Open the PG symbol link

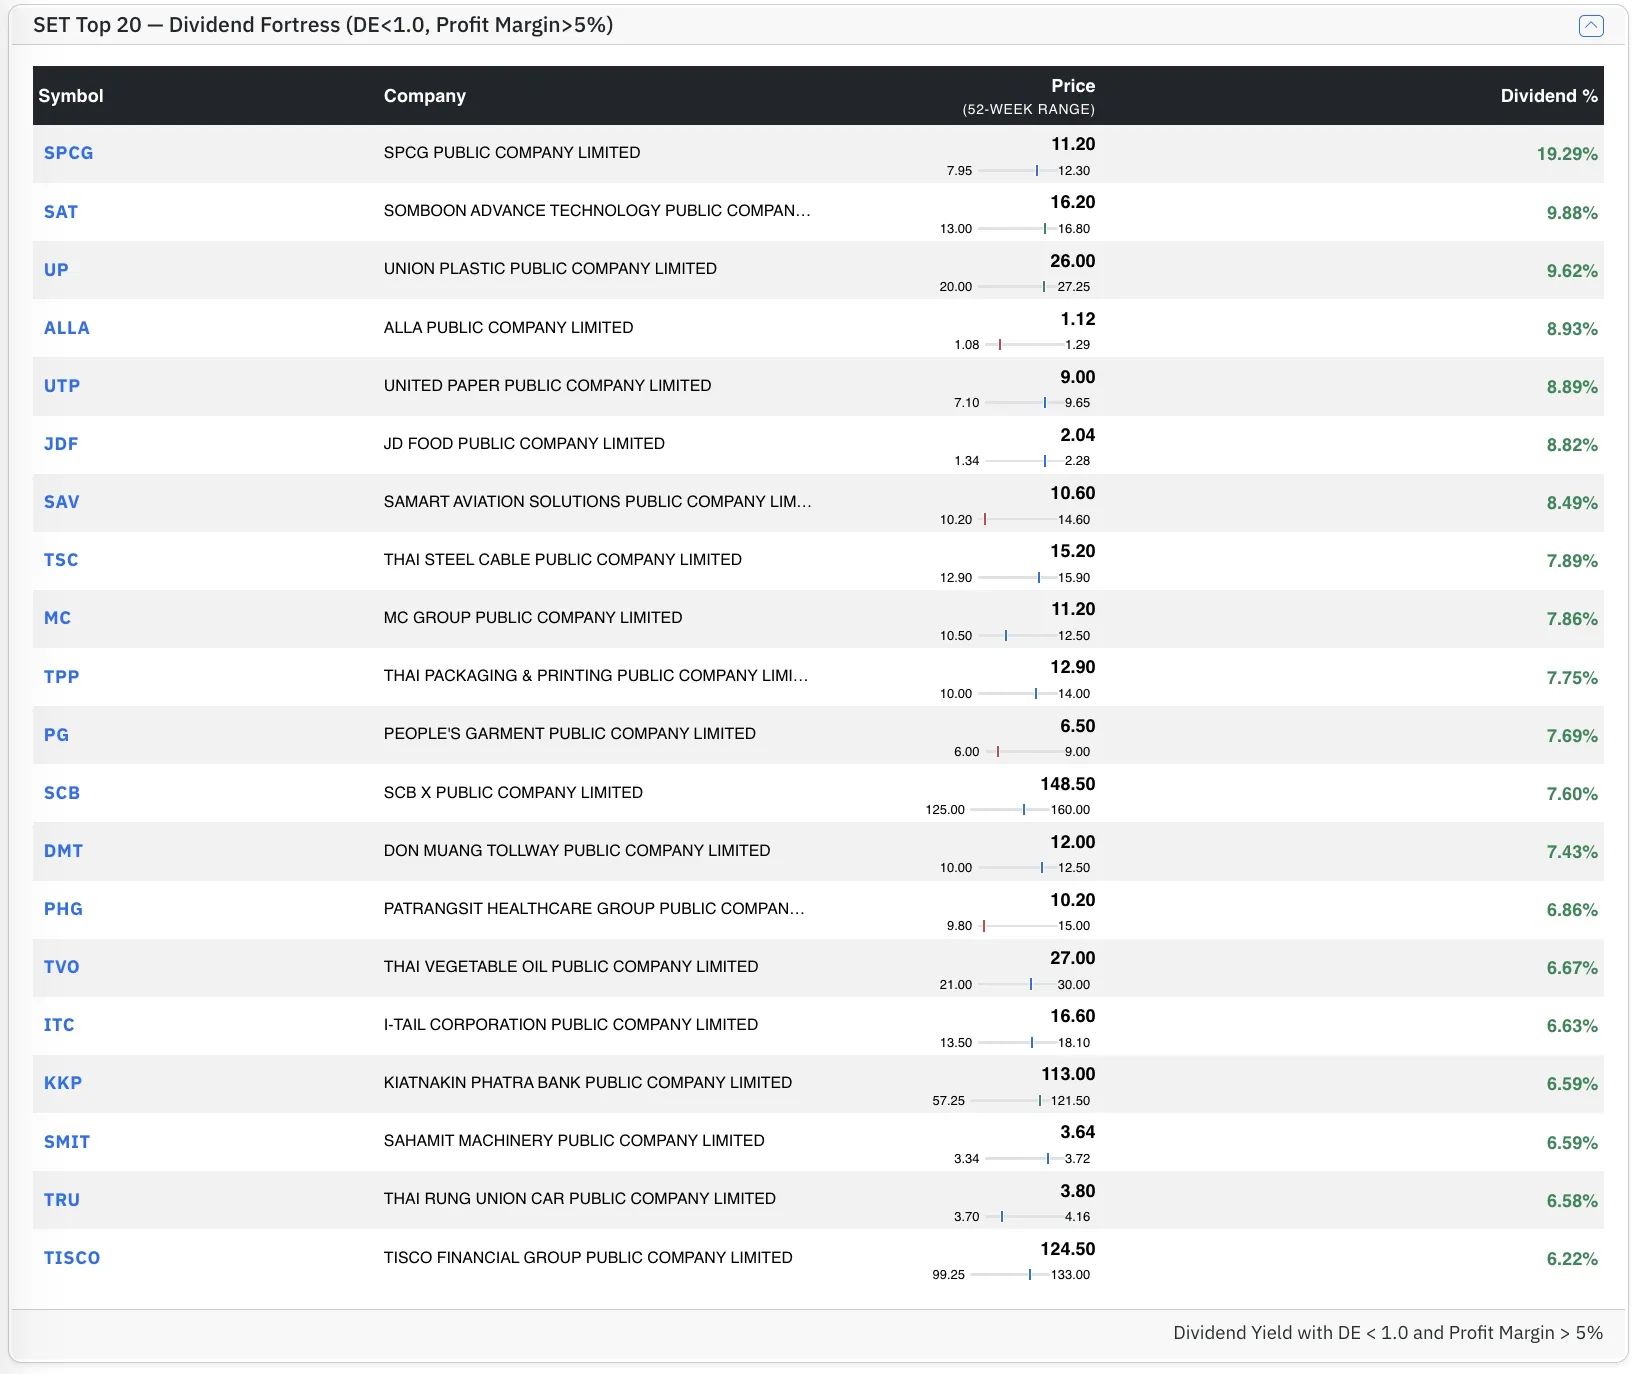[x=56, y=735]
